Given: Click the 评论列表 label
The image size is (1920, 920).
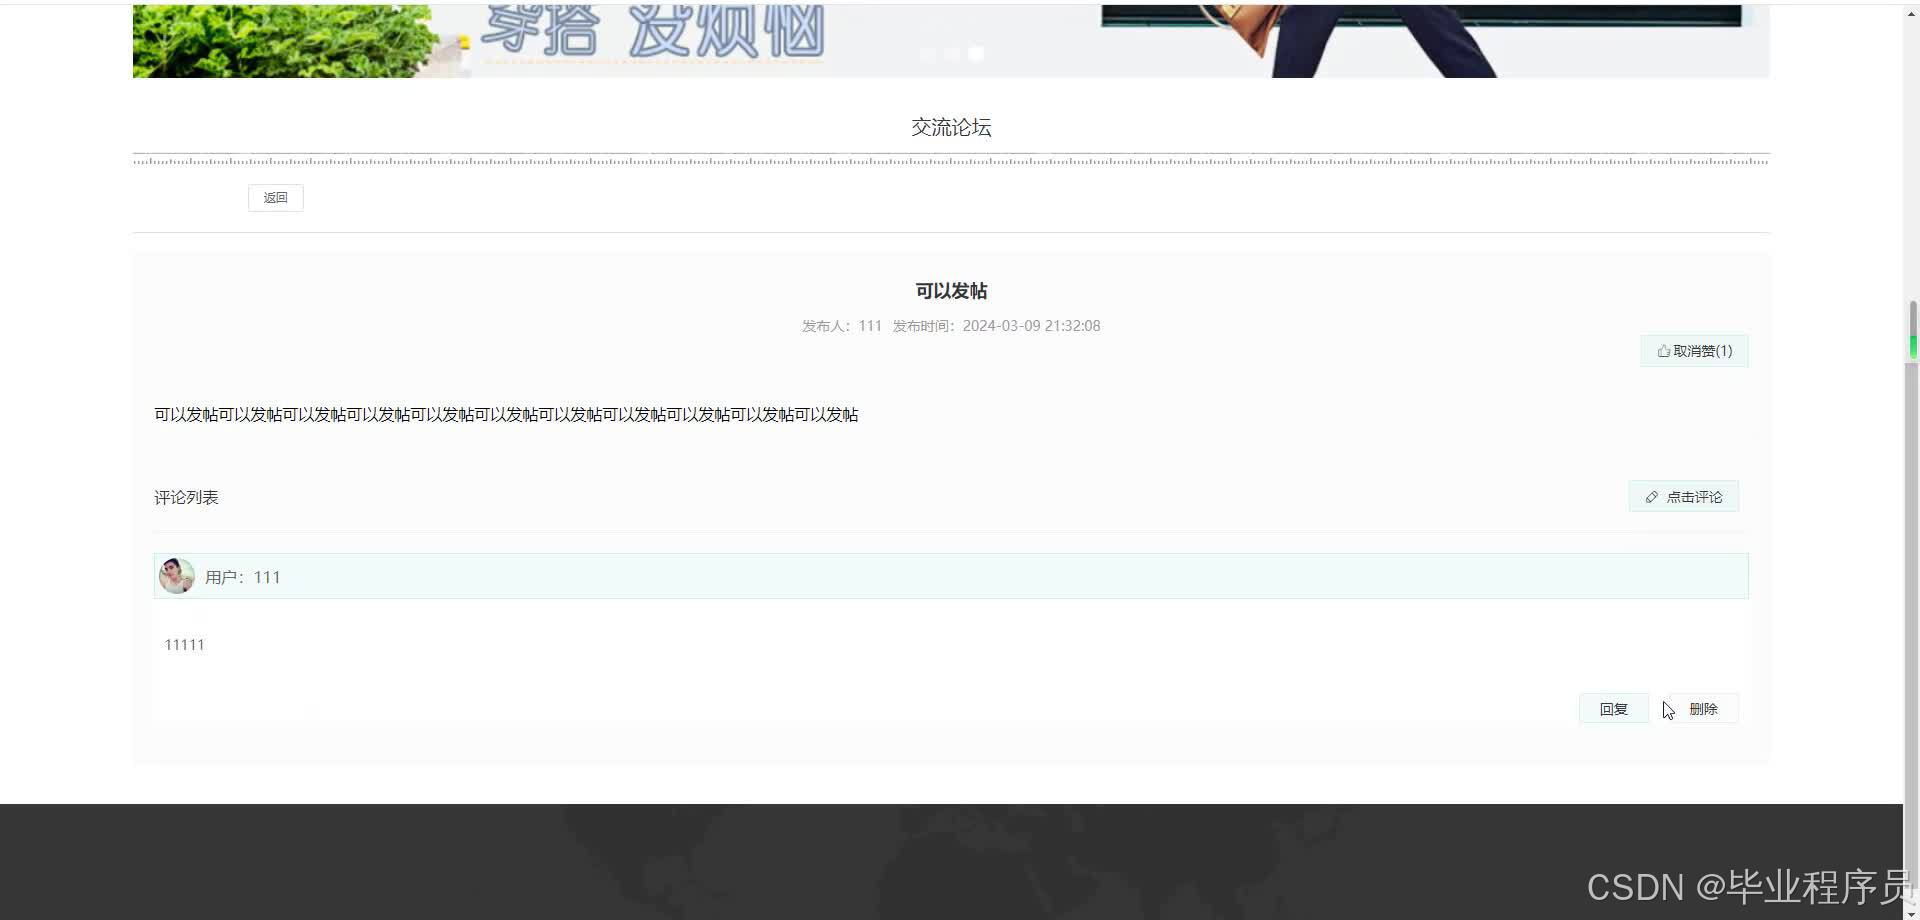Looking at the screenshot, I should tap(186, 497).
